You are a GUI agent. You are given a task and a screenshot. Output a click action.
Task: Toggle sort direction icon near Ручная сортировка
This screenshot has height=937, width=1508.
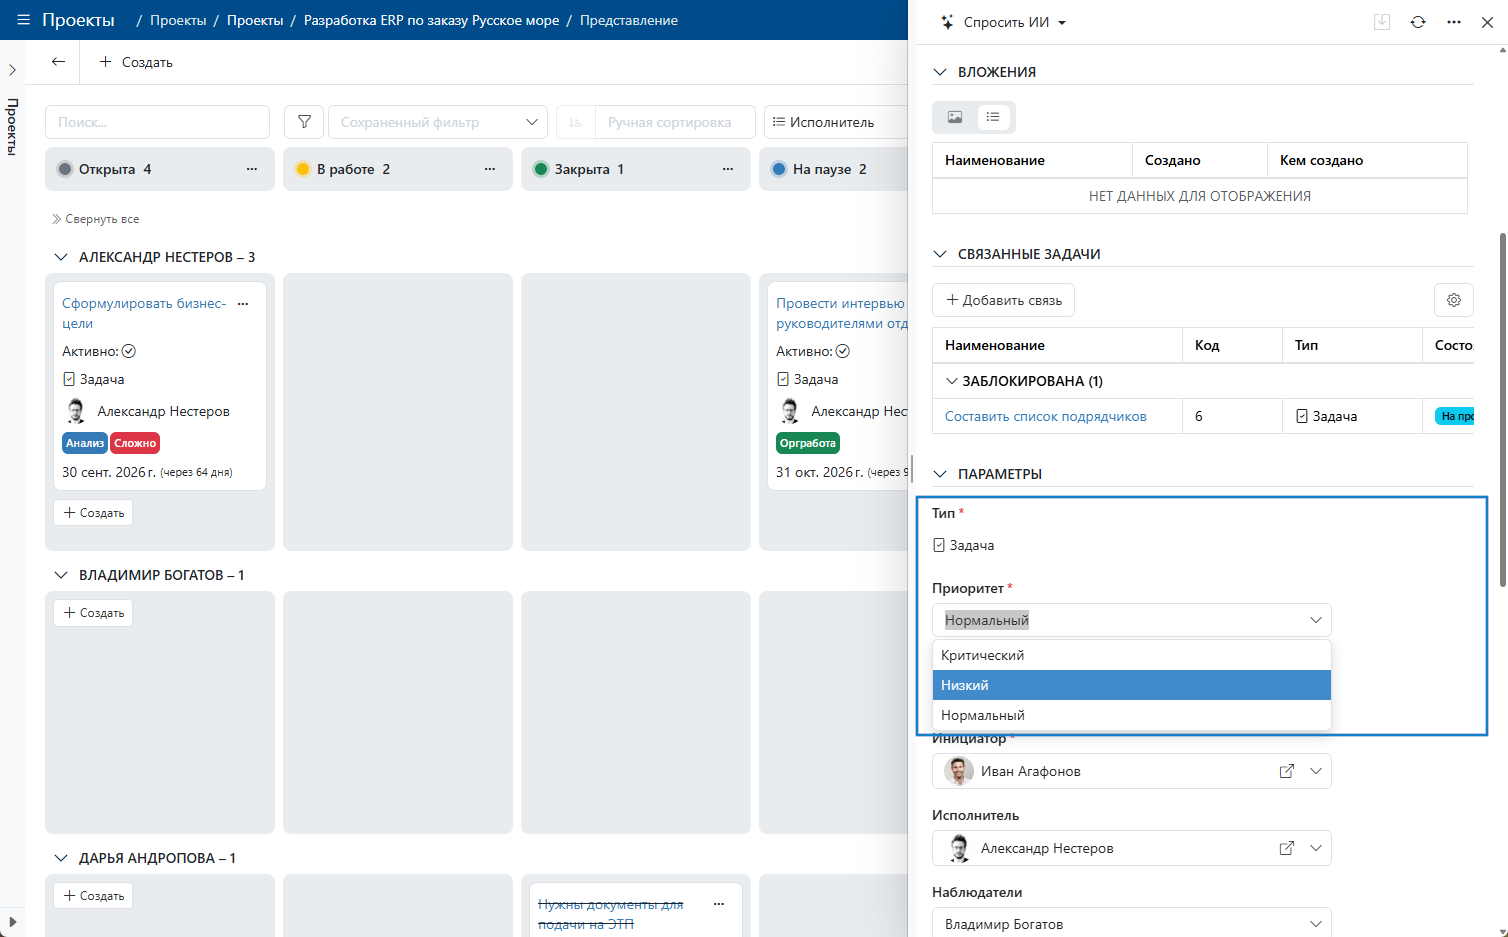coord(575,122)
